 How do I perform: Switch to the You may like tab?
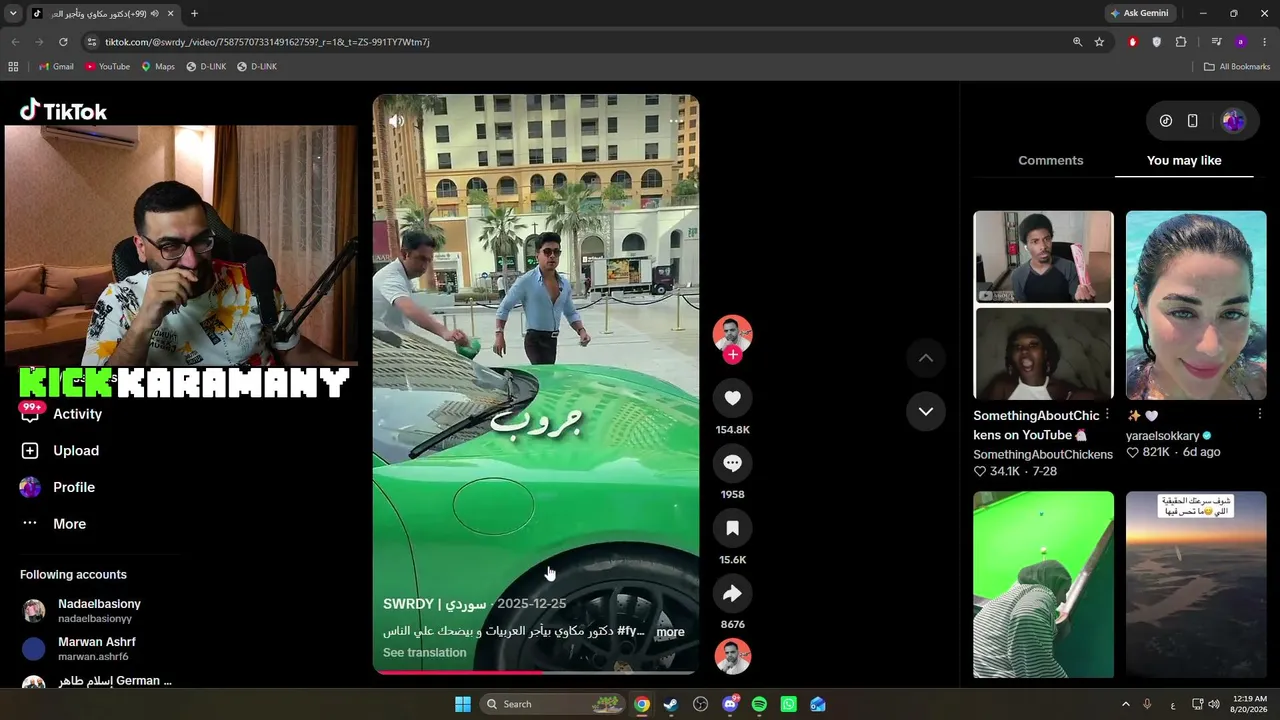(1184, 160)
